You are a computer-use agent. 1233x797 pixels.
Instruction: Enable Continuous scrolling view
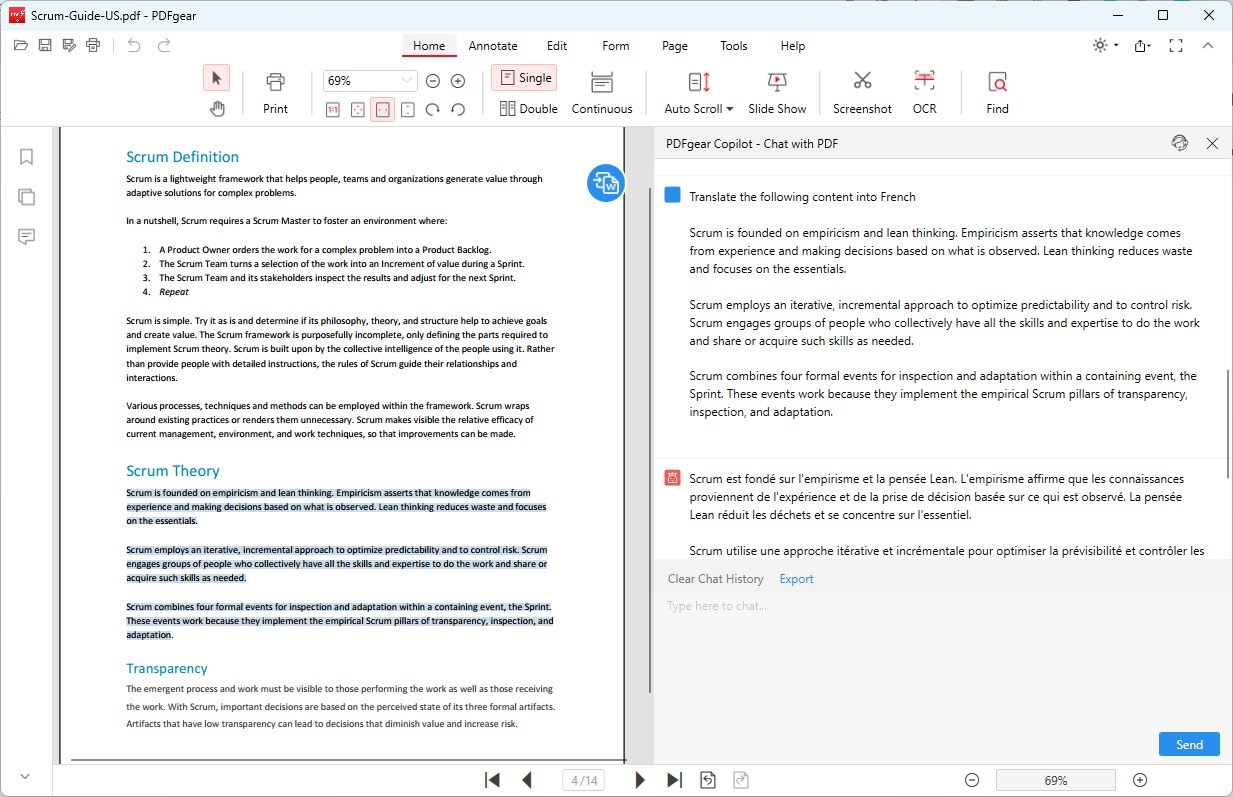click(x=601, y=92)
